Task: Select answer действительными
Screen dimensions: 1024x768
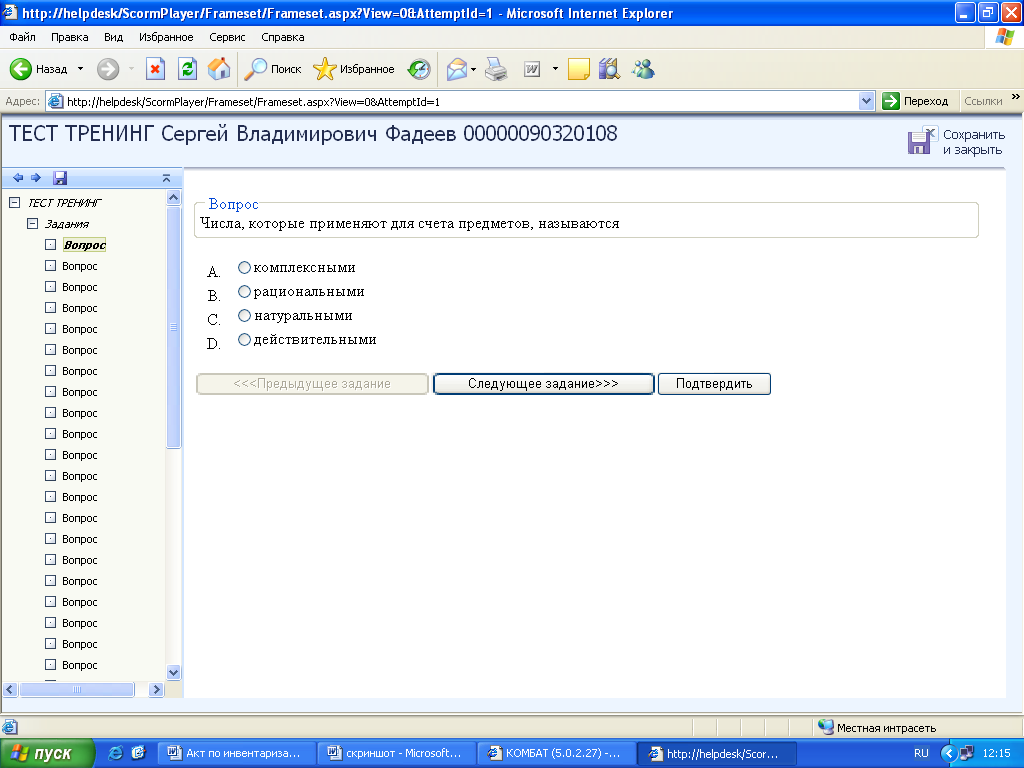Action: 244,340
